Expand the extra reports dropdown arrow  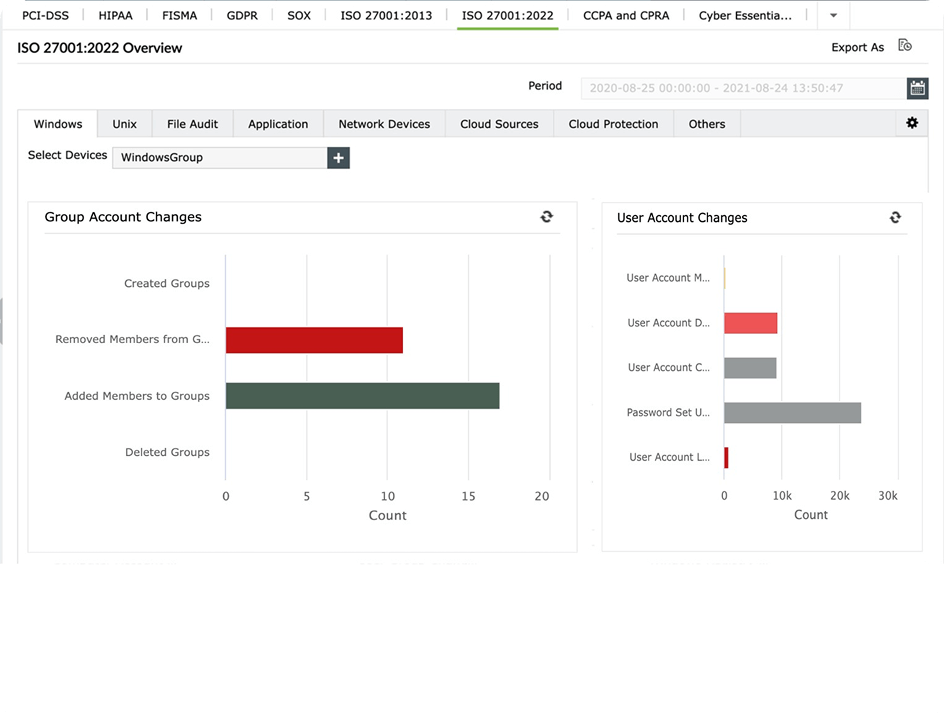(833, 15)
